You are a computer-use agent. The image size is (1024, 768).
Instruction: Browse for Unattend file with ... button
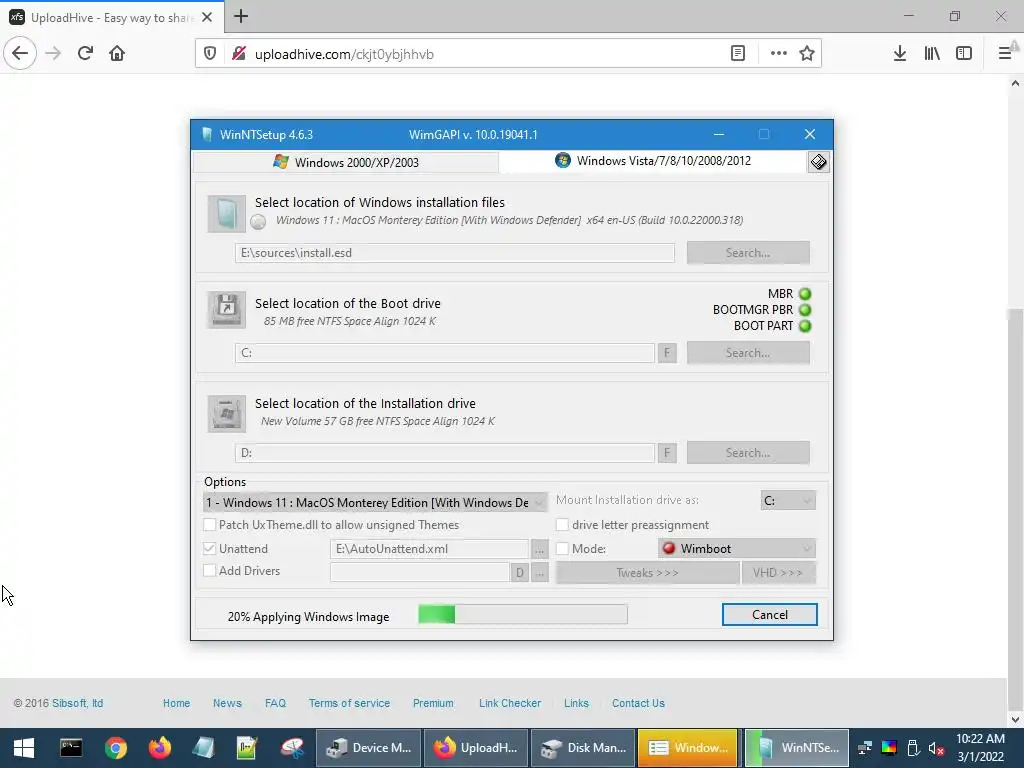[x=539, y=549]
